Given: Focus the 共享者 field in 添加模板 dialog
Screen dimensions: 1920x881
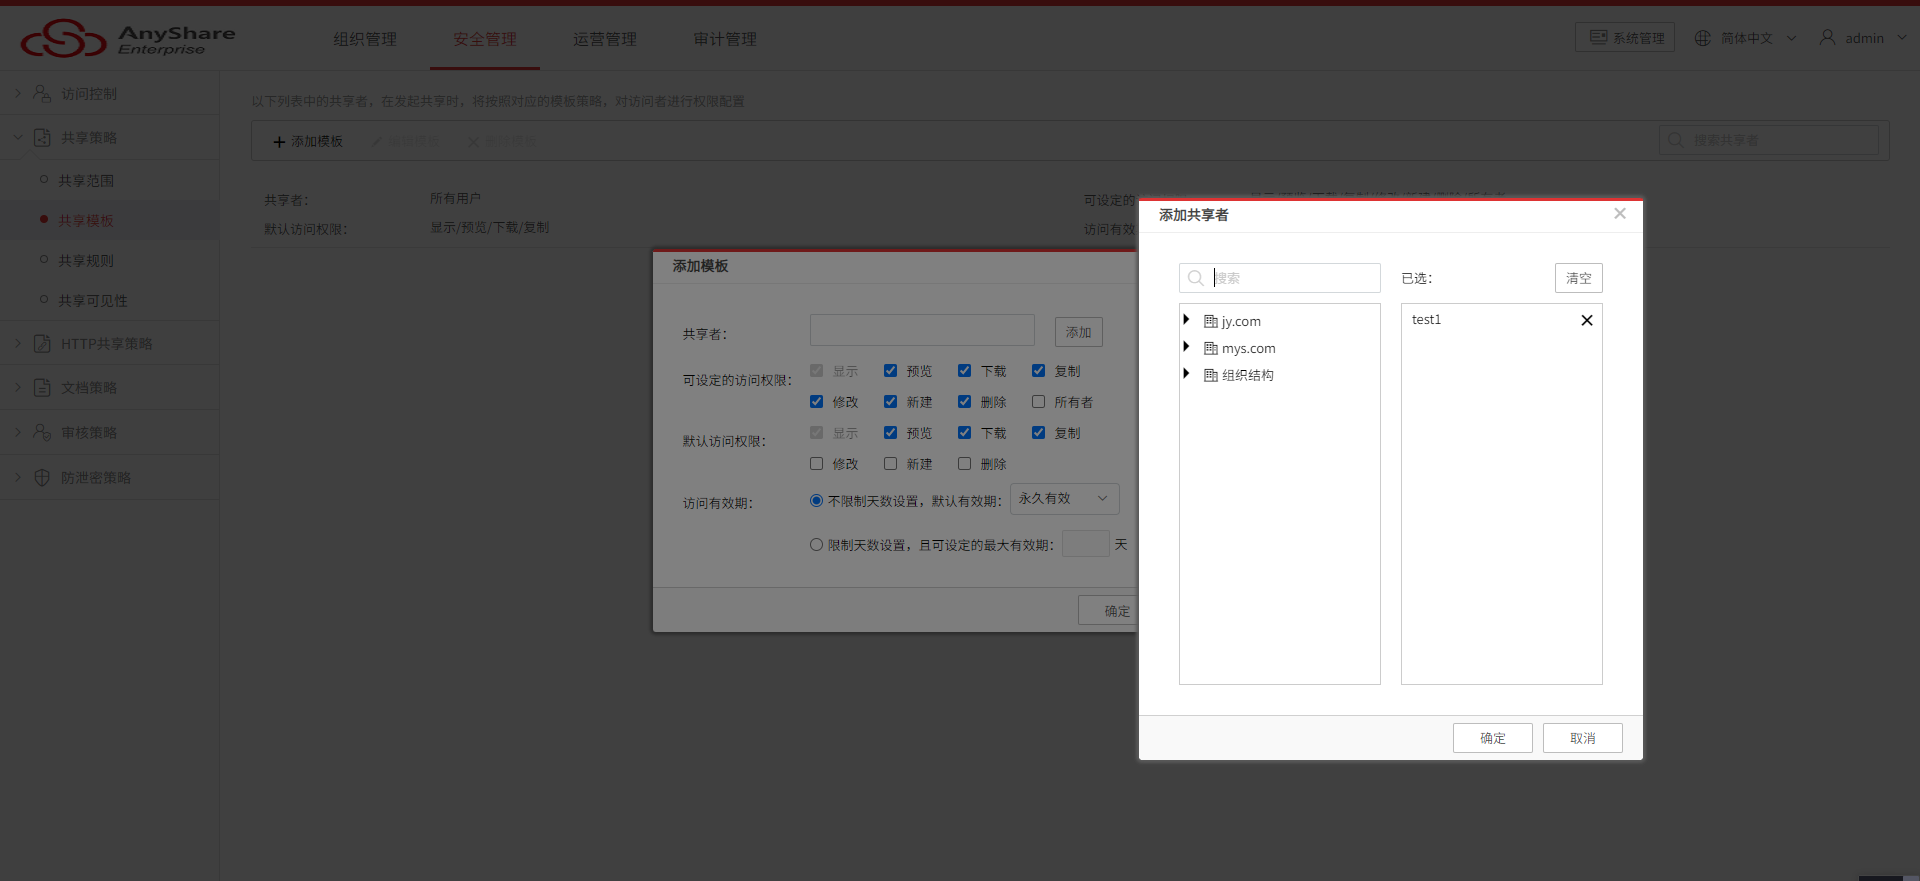Looking at the screenshot, I should click(922, 330).
